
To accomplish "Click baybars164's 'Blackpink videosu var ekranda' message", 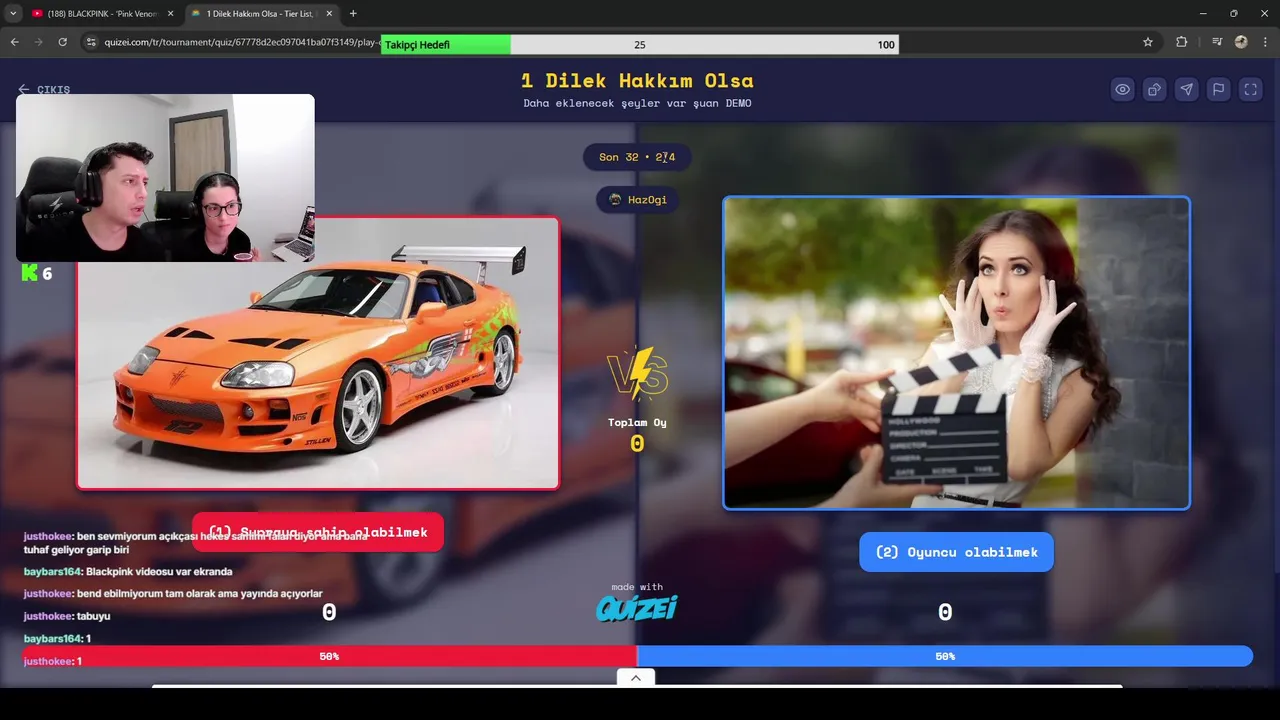I will 128,572.
